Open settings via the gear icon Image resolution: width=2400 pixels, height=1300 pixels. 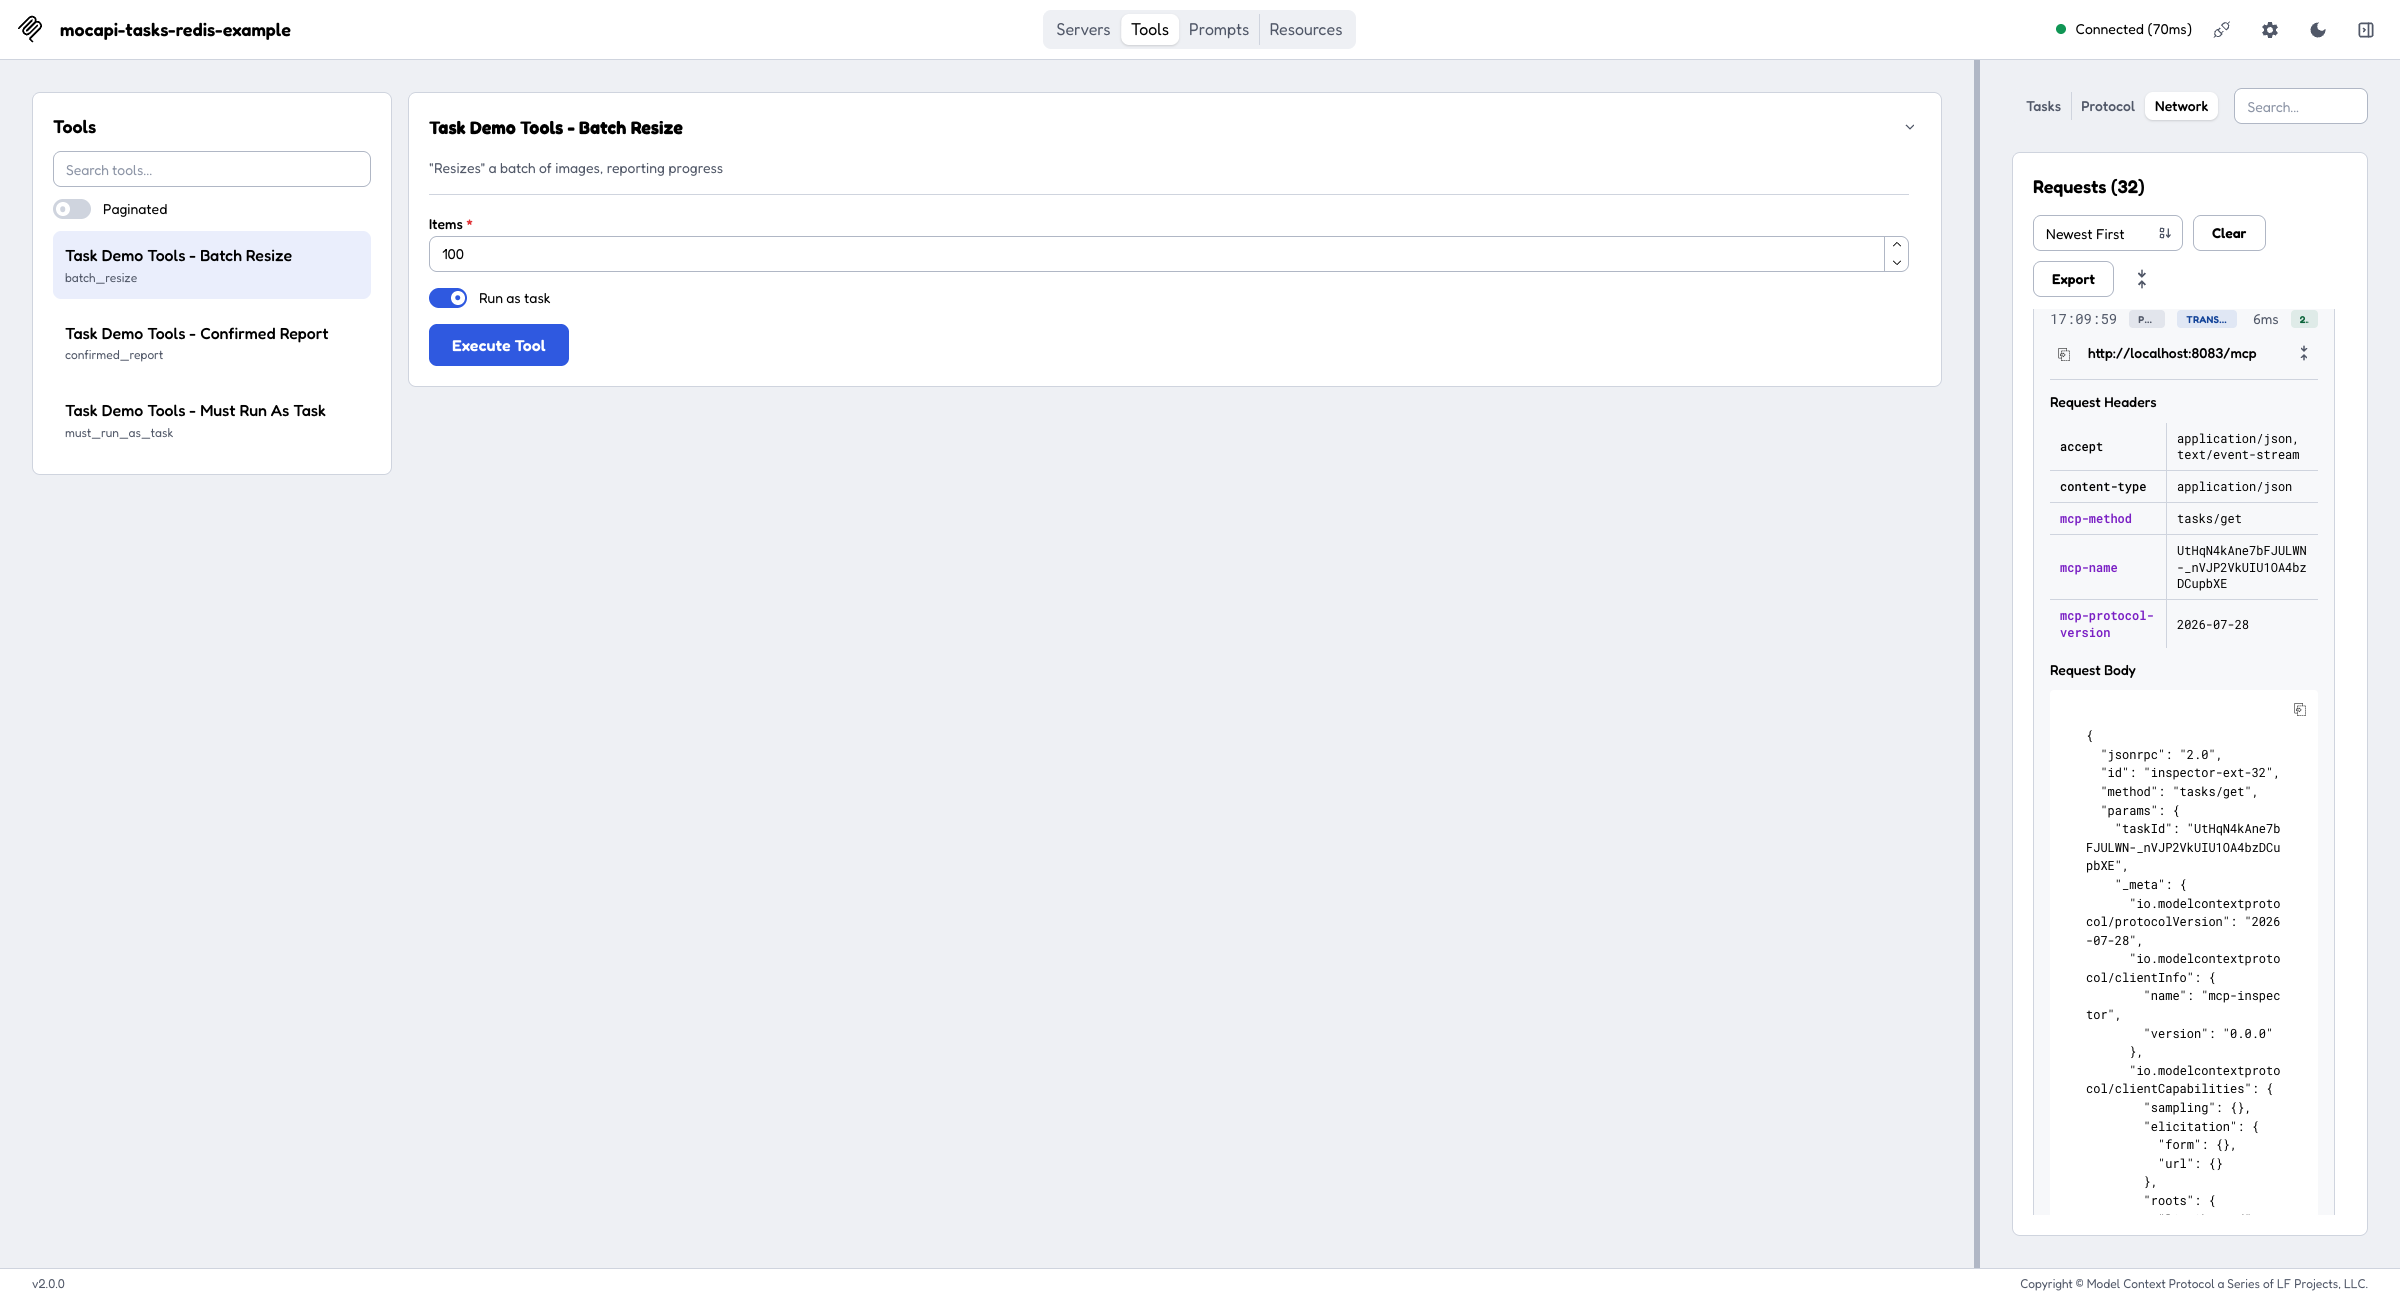click(x=2270, y=30)
